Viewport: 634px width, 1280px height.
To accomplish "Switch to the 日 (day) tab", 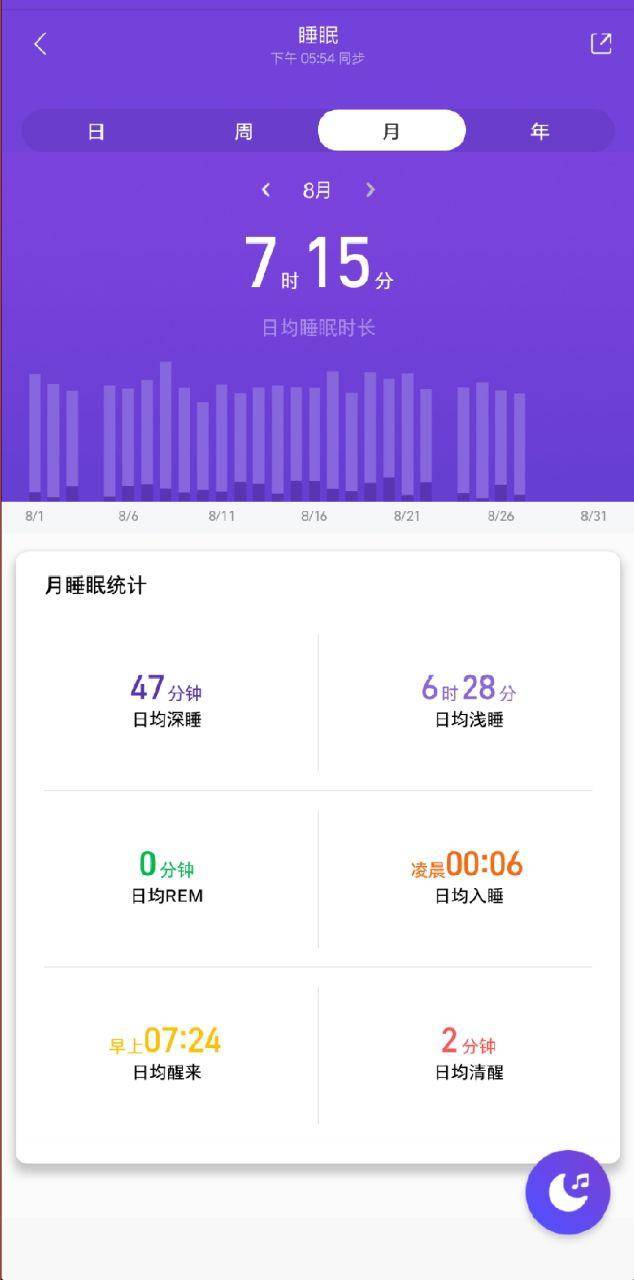I will 96,131.
